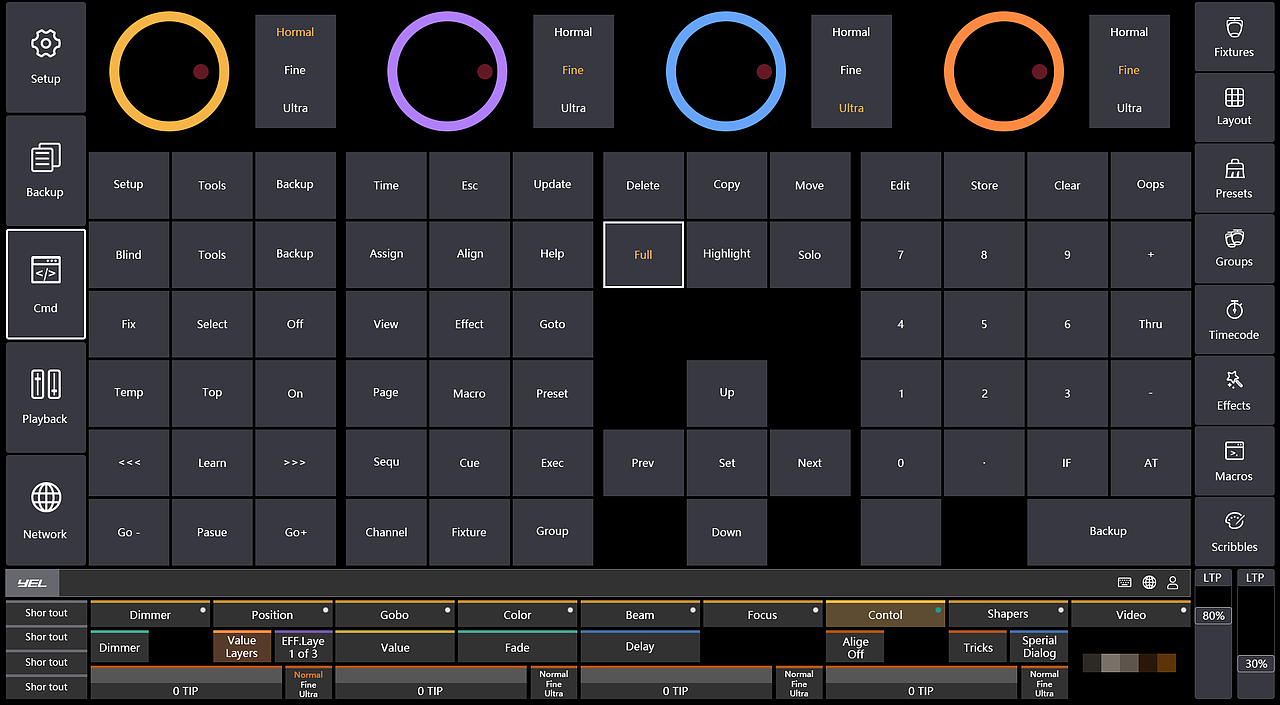Switch to the Color feature tab
Screen dimensions: 1280x705
[x=517, y=614]
